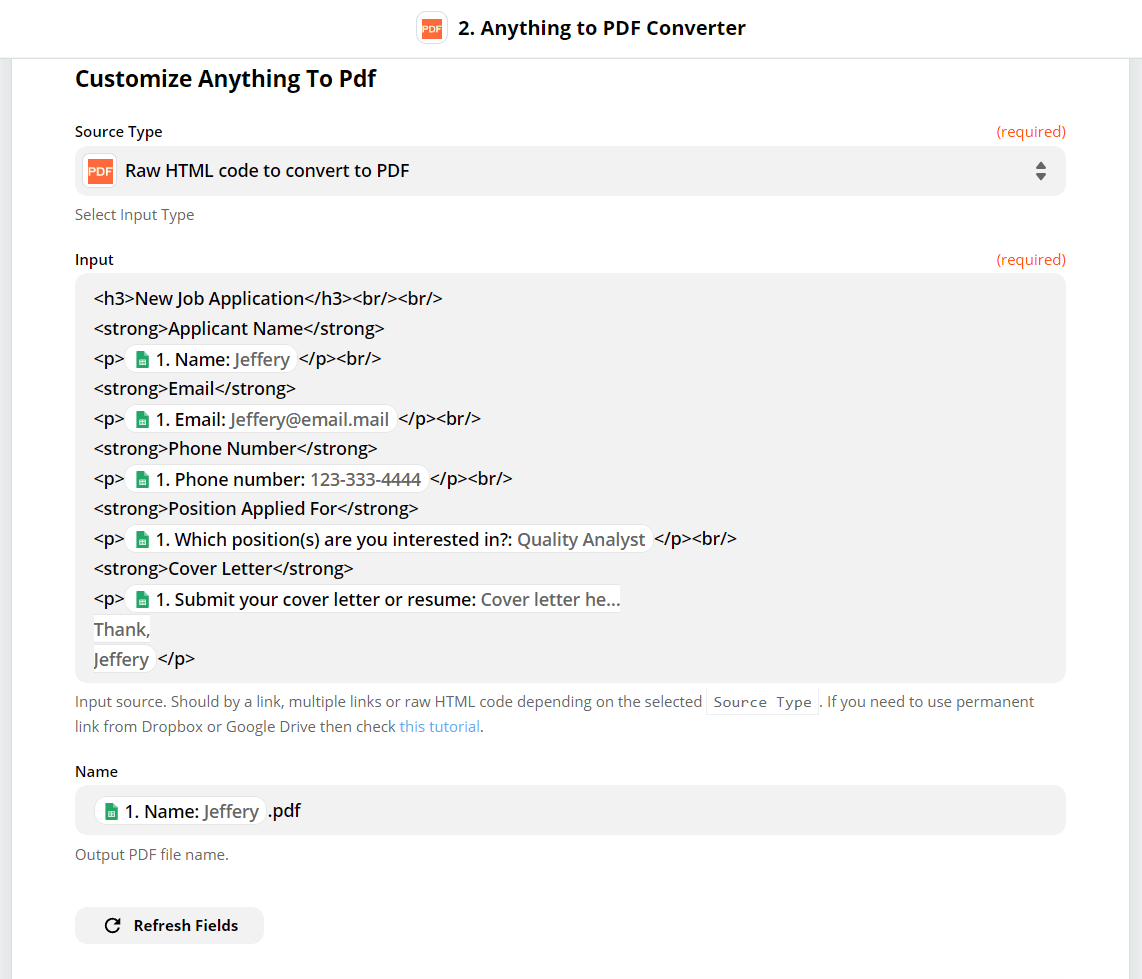1142x979 pixels.
Task: Click the up-down chevron on Source Type
Action: point(1041,171)
